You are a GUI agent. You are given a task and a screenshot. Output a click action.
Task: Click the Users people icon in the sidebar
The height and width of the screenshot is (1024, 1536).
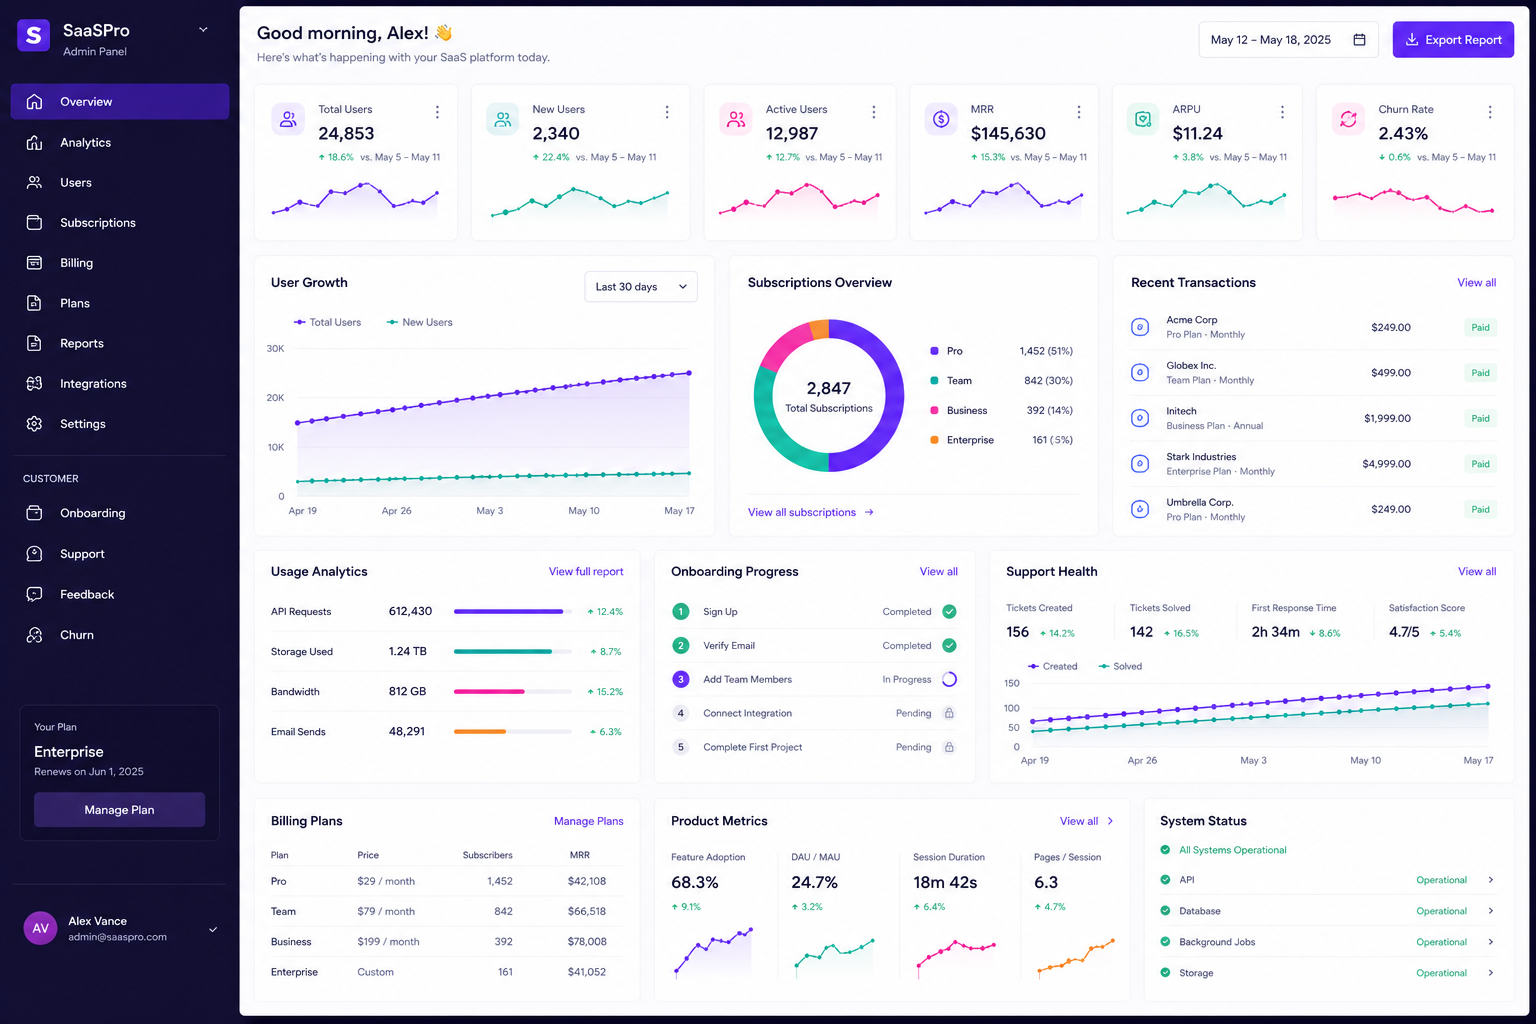click(x=34, y=183)
